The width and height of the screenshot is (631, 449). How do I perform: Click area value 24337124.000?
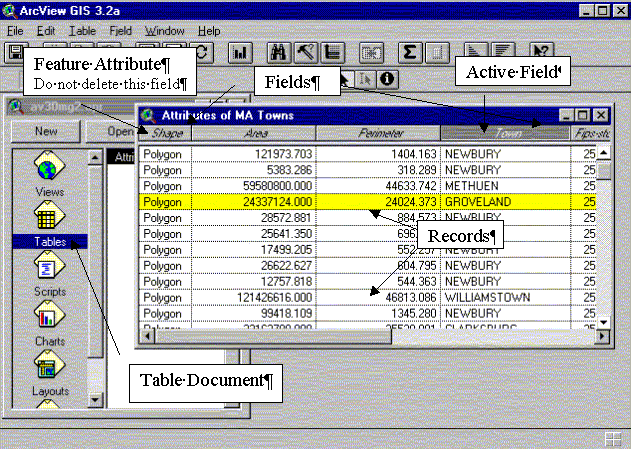point(277,202)
